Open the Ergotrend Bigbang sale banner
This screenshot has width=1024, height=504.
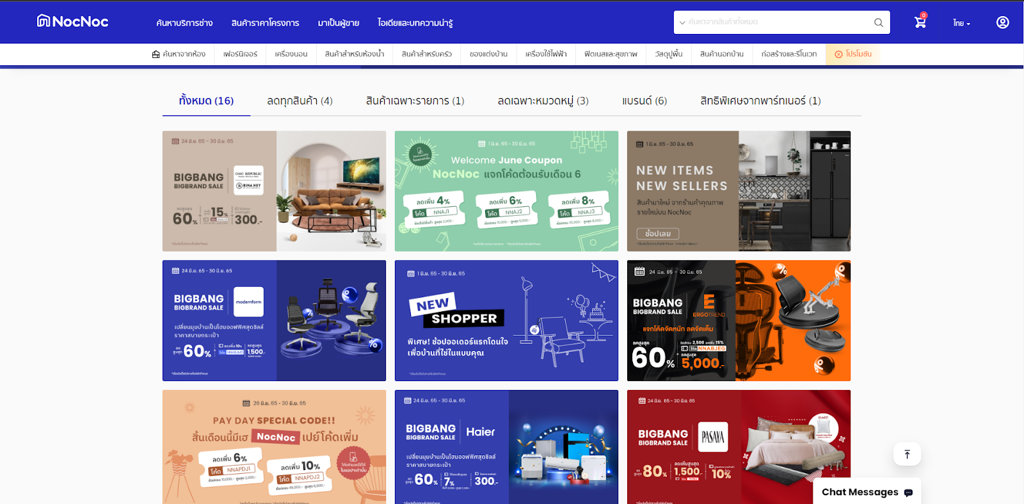point(739,321)
